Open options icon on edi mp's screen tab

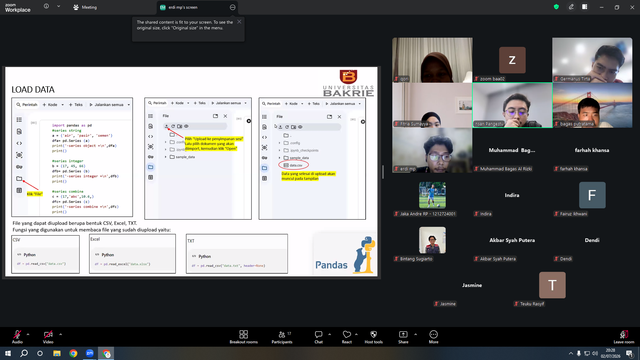233,7
